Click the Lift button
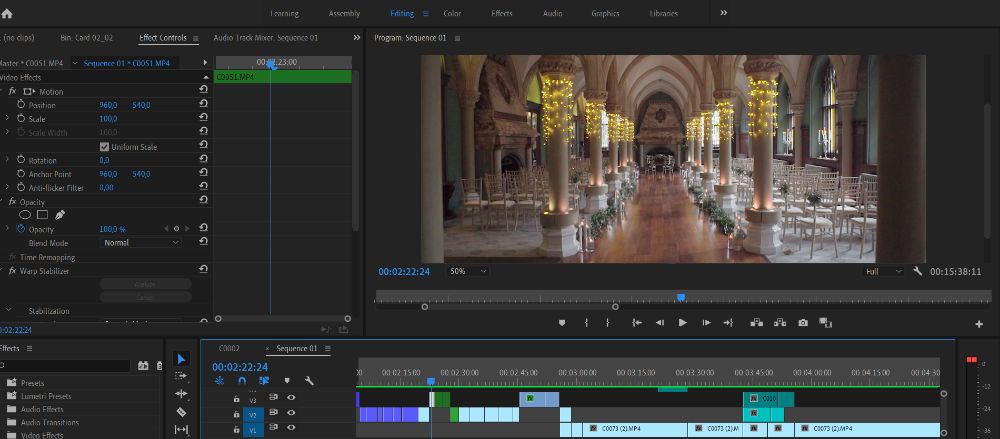The image size is (1000, 439). coord(757,323)
